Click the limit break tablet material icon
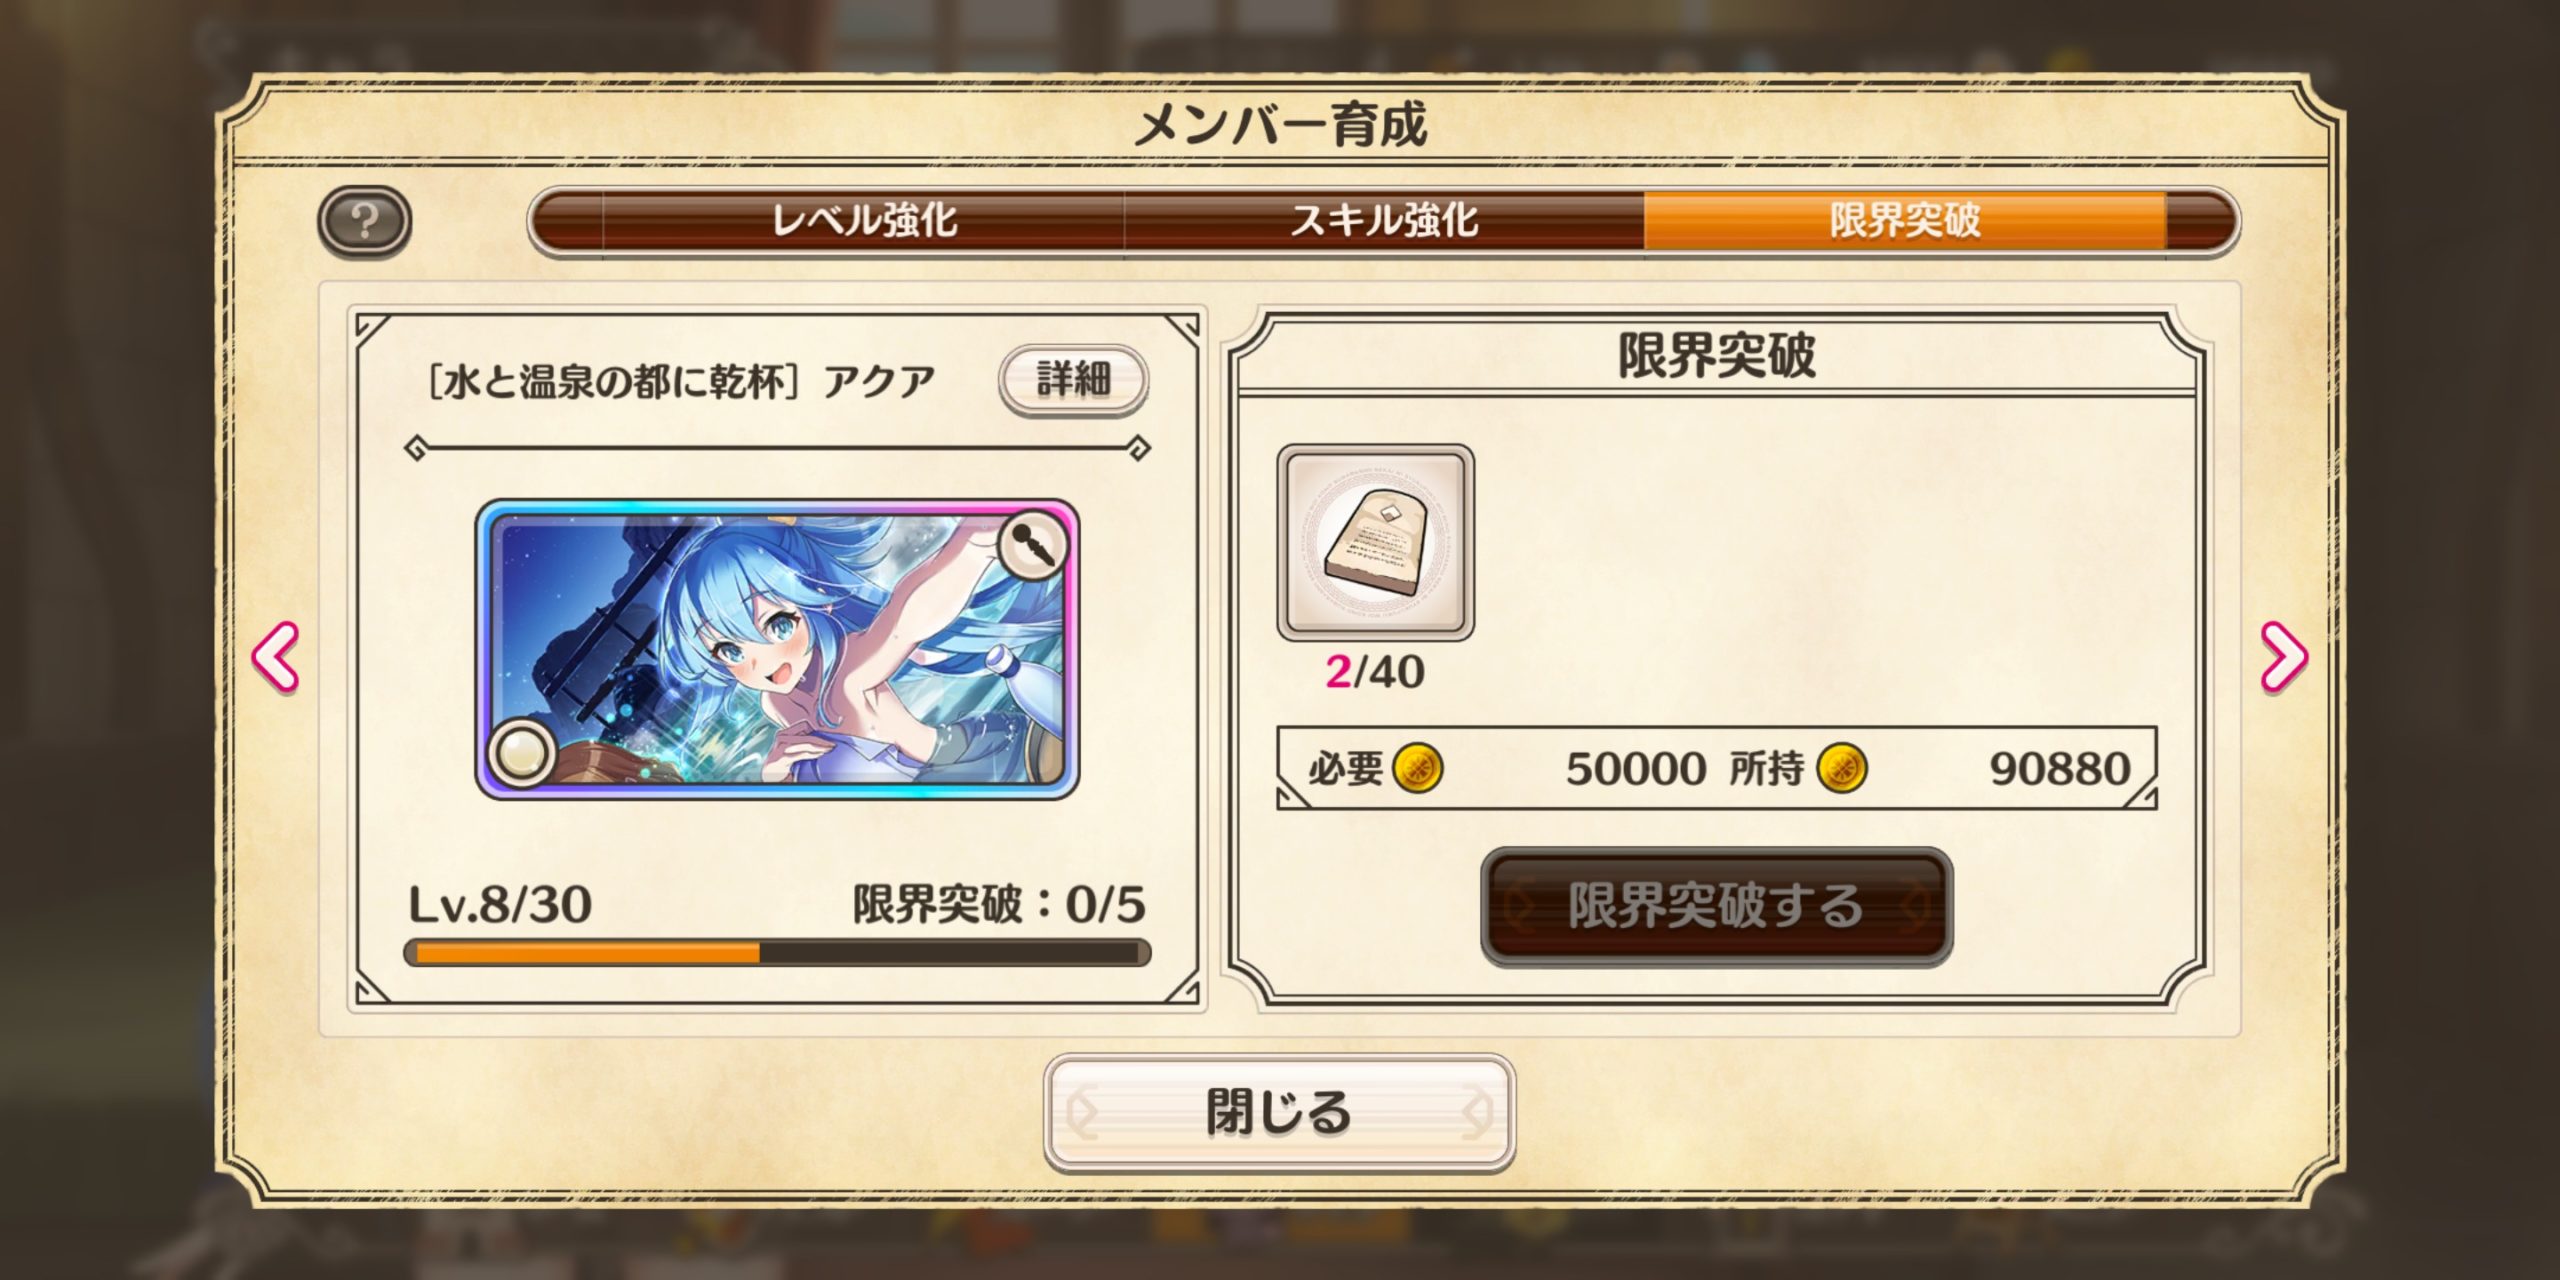The width and height of the screenshot is (2560, 1280). coord(1375,543)
